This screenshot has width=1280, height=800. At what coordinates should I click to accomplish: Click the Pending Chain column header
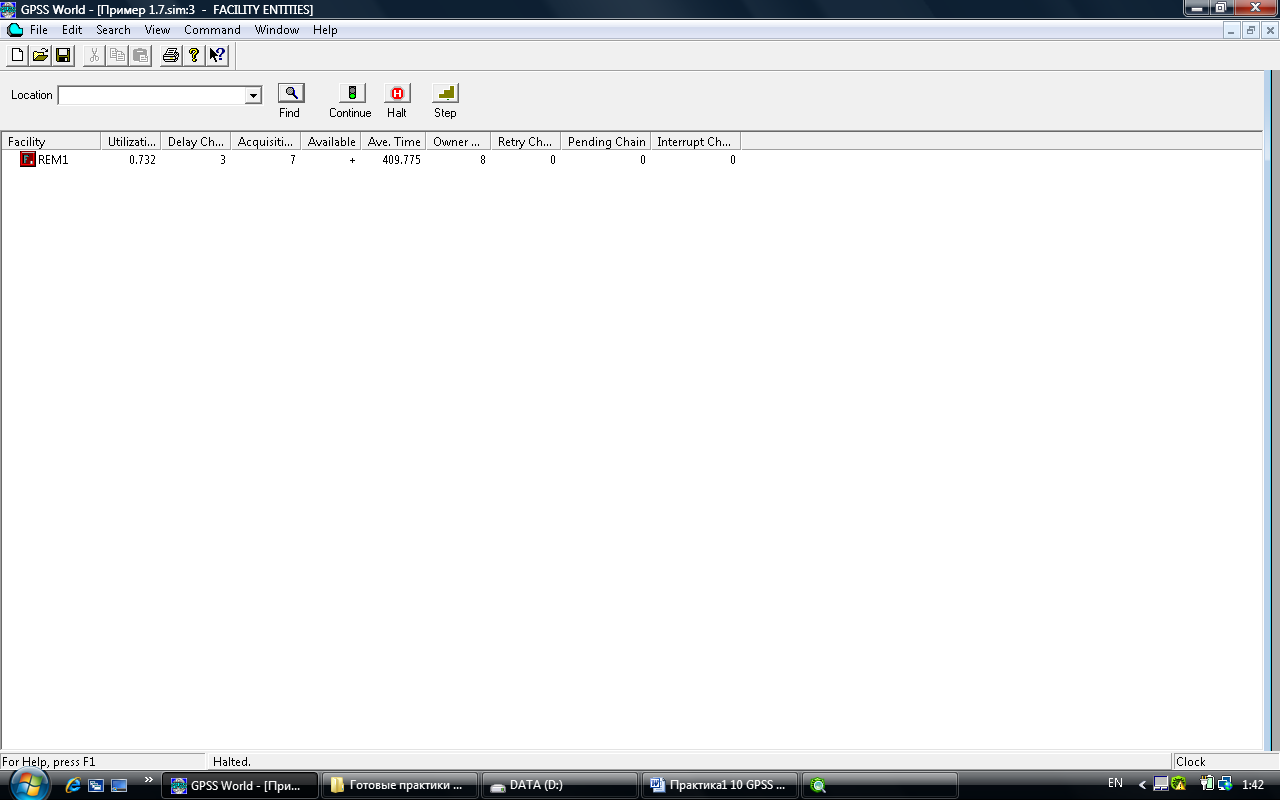(x=606, y=142)
